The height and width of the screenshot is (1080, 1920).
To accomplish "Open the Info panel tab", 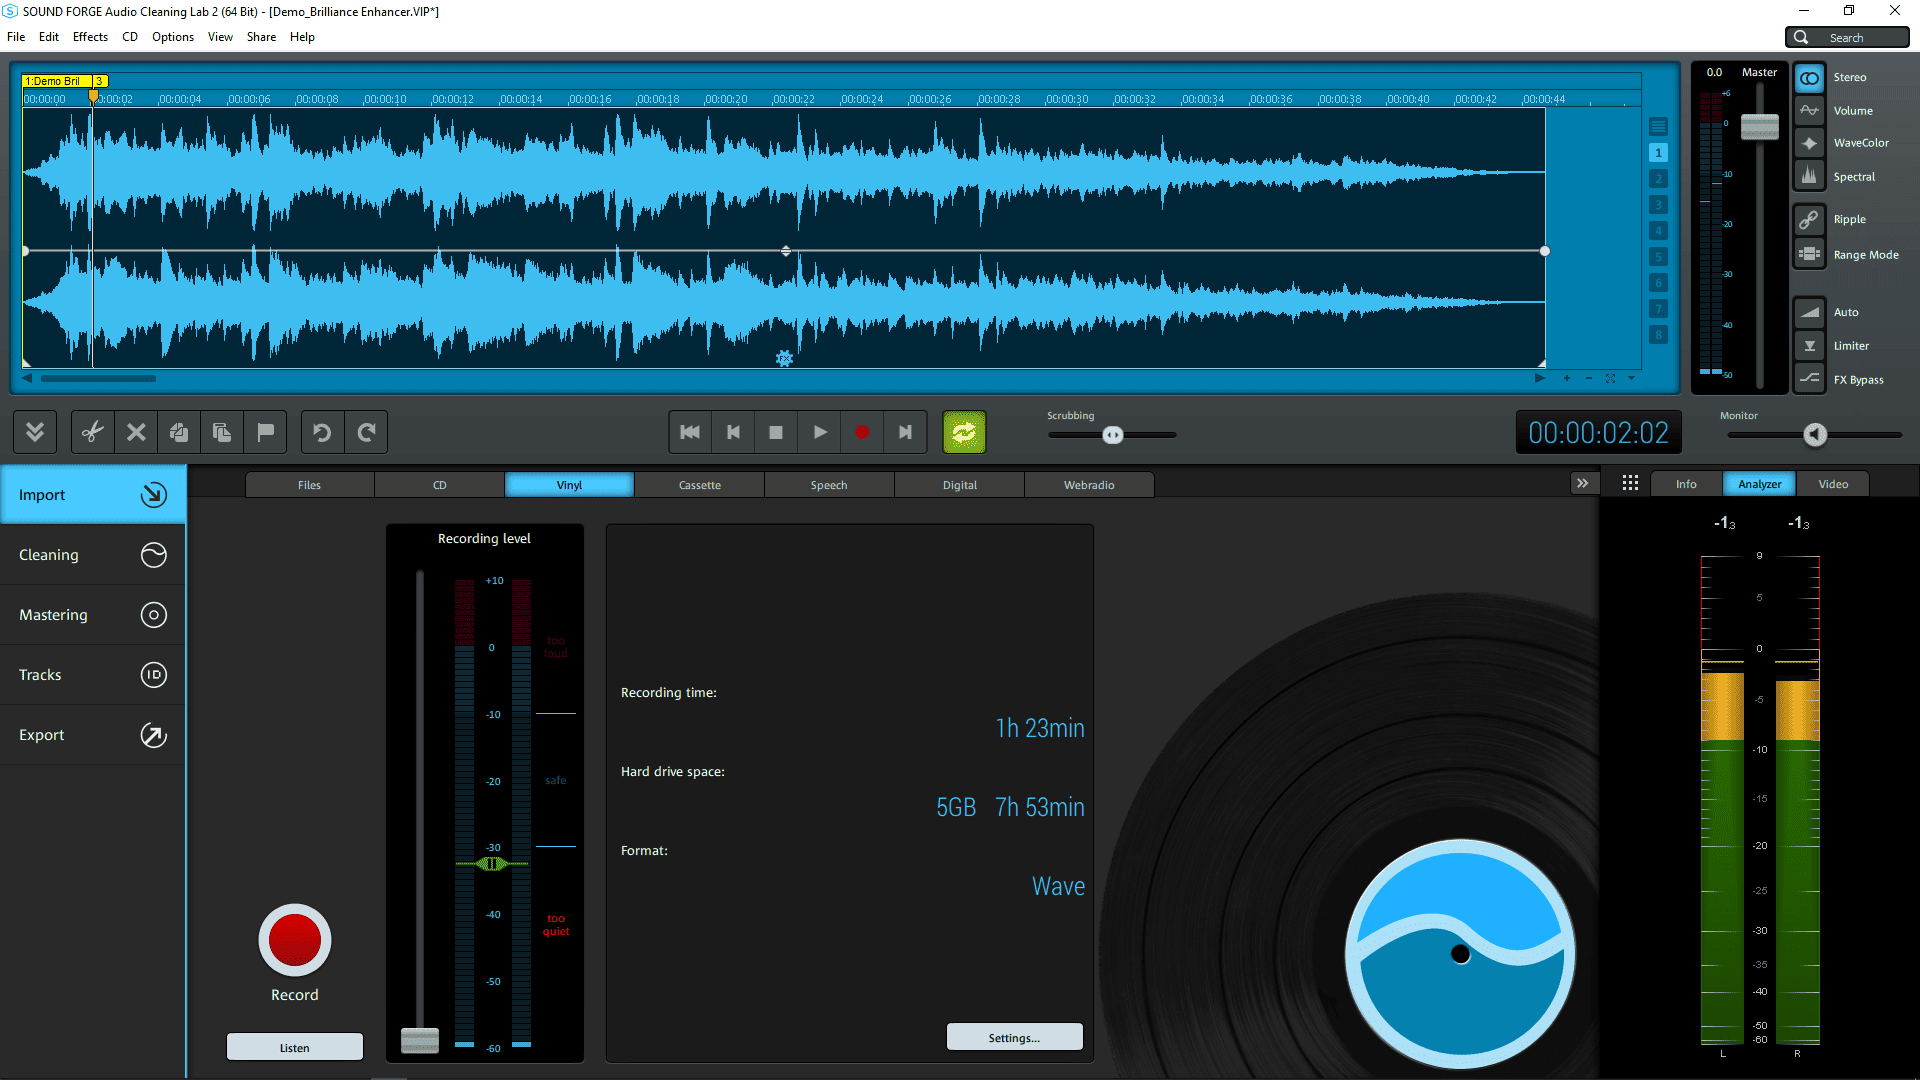I will click(x=1686, y=484).
